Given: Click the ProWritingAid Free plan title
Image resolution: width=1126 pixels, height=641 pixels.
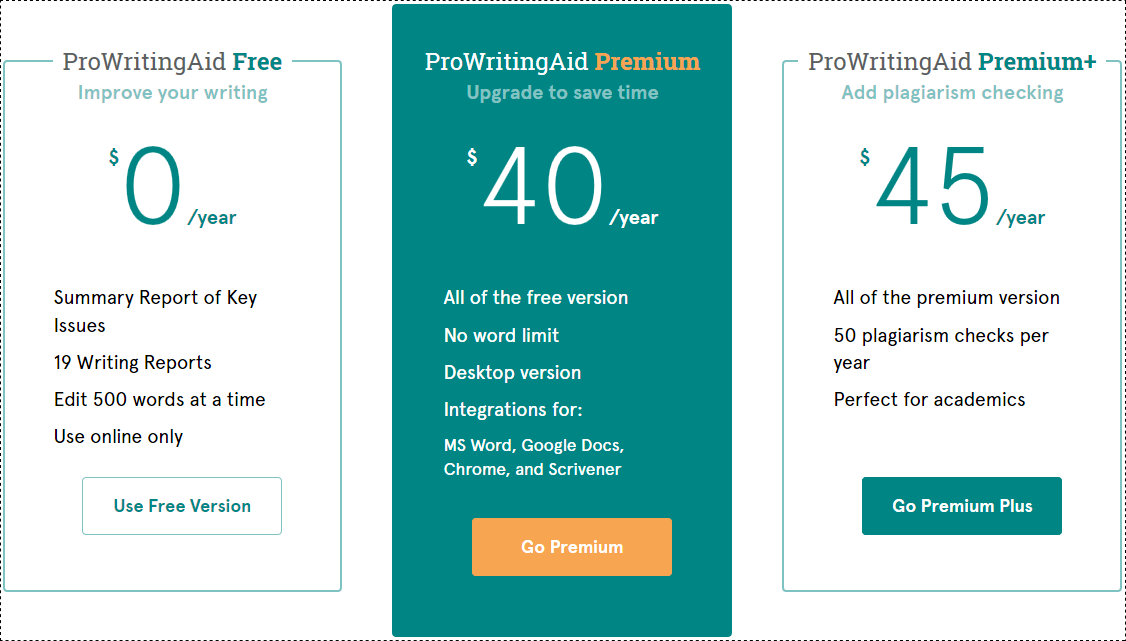Looking at the screenshot, I should [172, 62].
